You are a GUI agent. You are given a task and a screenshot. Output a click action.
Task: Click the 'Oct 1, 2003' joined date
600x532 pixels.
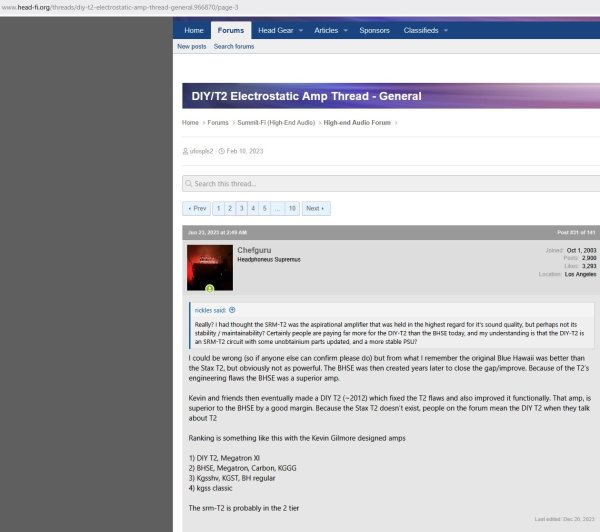[581, 250]
